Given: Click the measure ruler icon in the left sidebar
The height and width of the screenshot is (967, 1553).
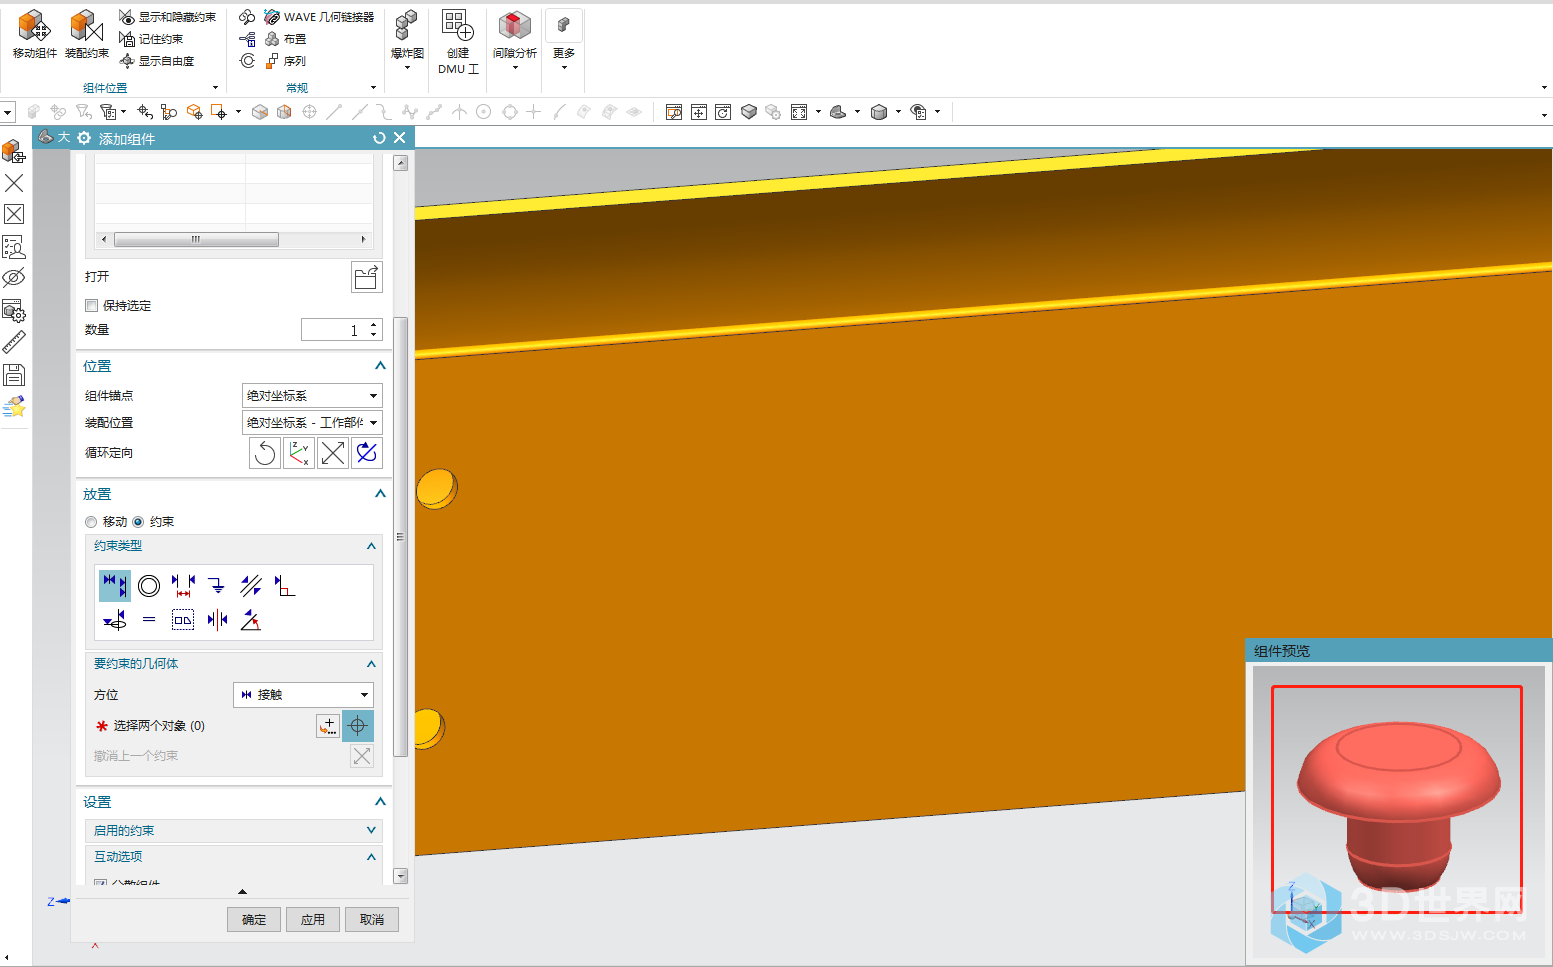Looking at the screenshot, I should coord(14,343).
